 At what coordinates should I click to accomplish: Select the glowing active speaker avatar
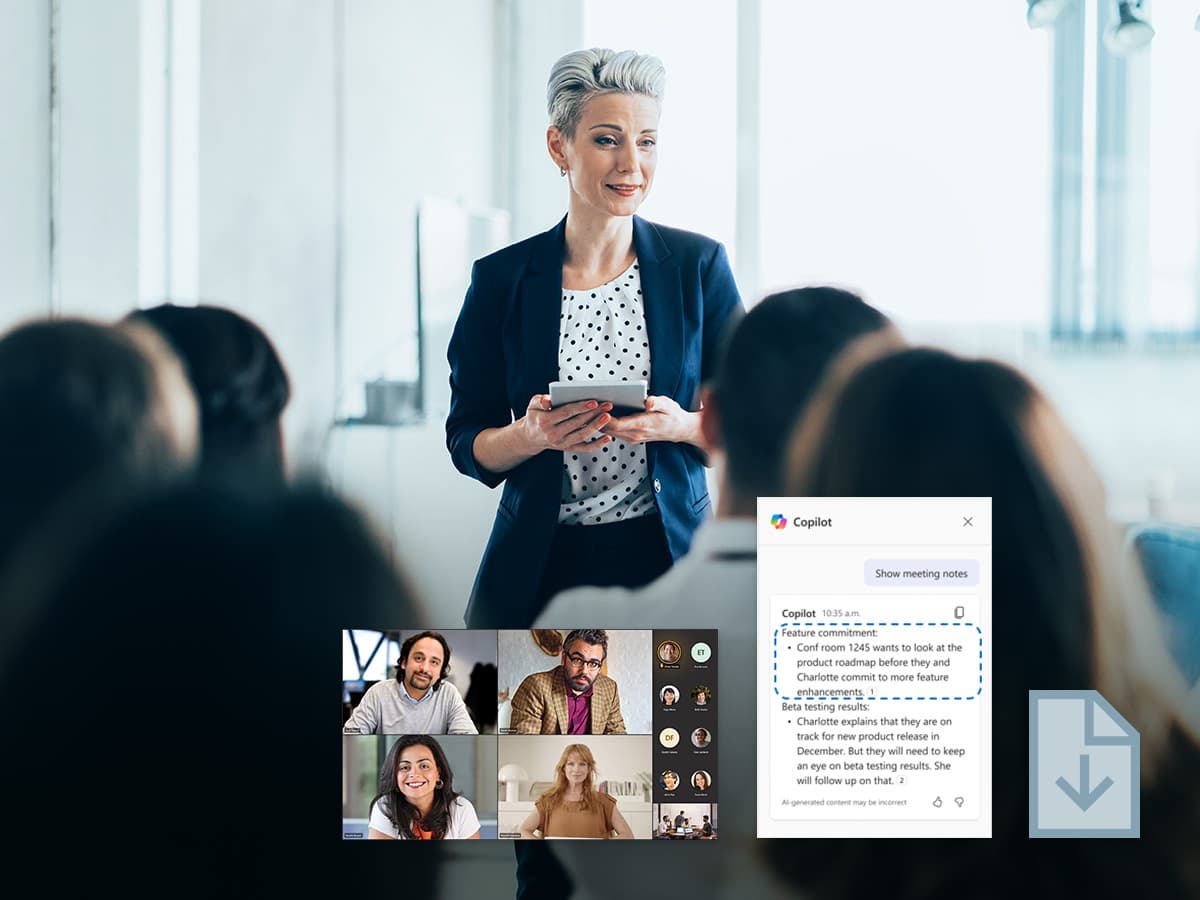[669, 652]
